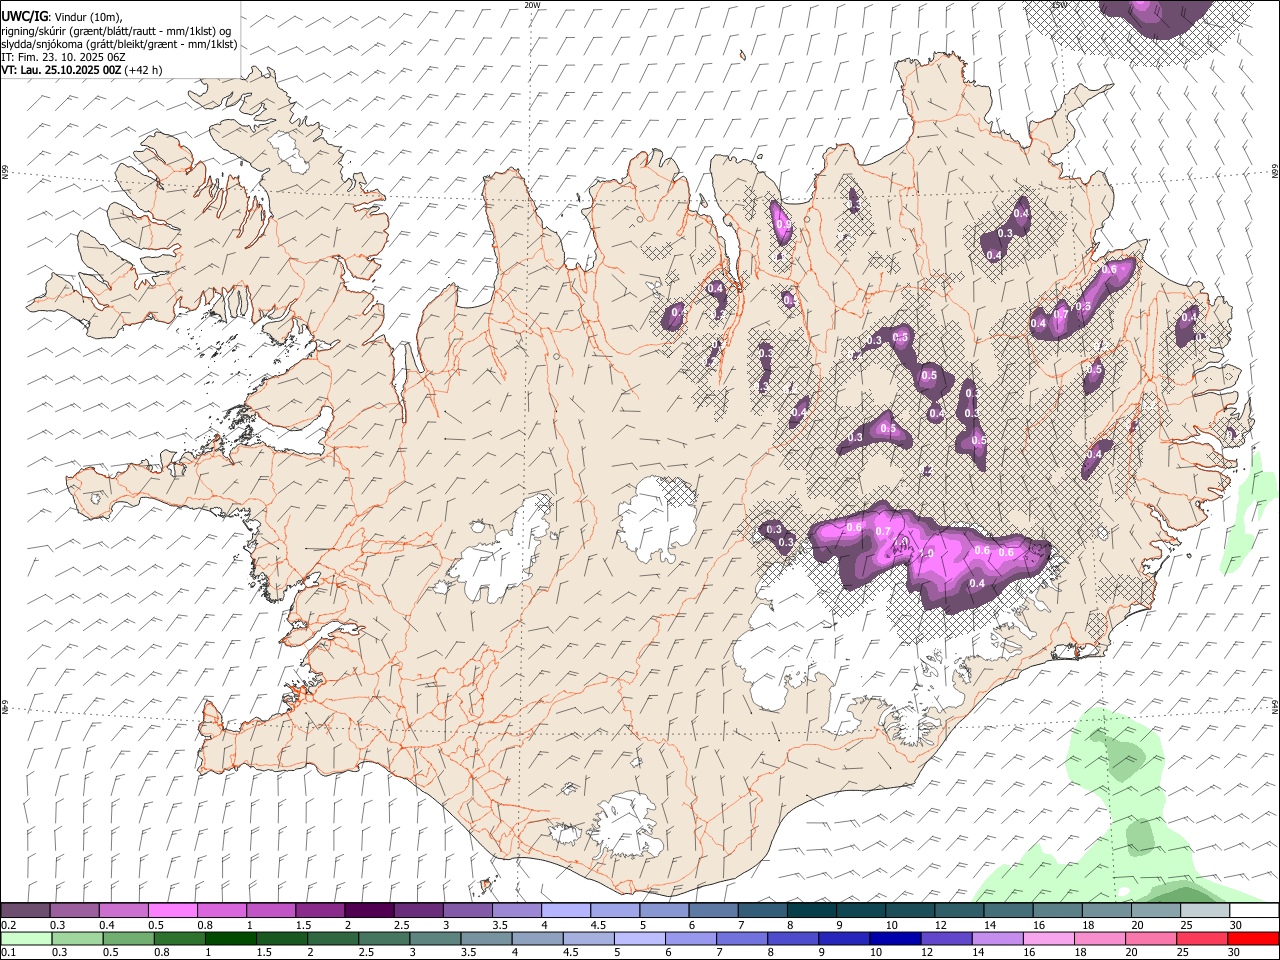Click the dark teal 8 swatch, top row

point(812,911)
